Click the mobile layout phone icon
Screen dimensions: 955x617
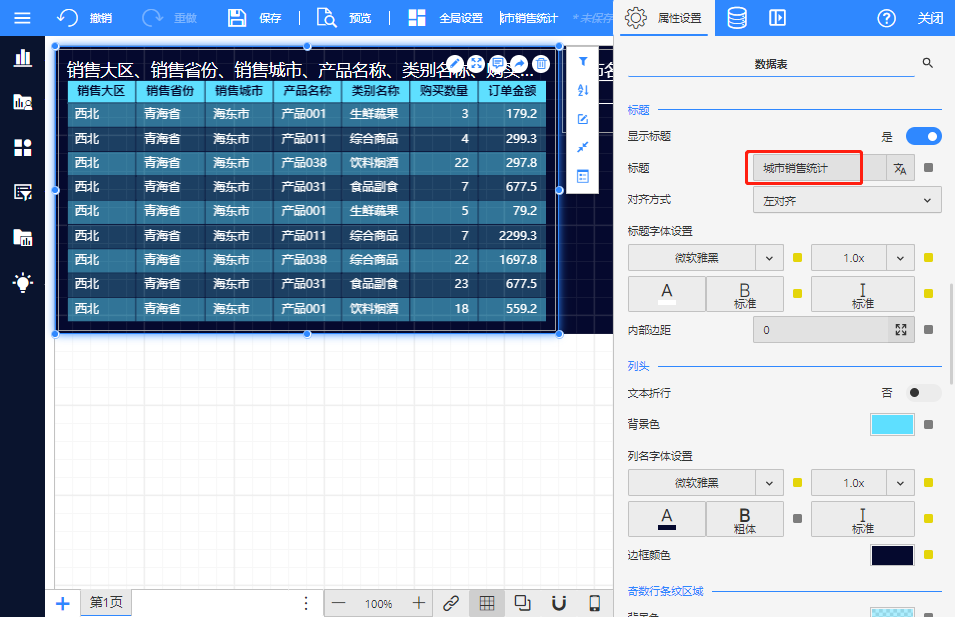pyautogui.click(x=594, y=603)
